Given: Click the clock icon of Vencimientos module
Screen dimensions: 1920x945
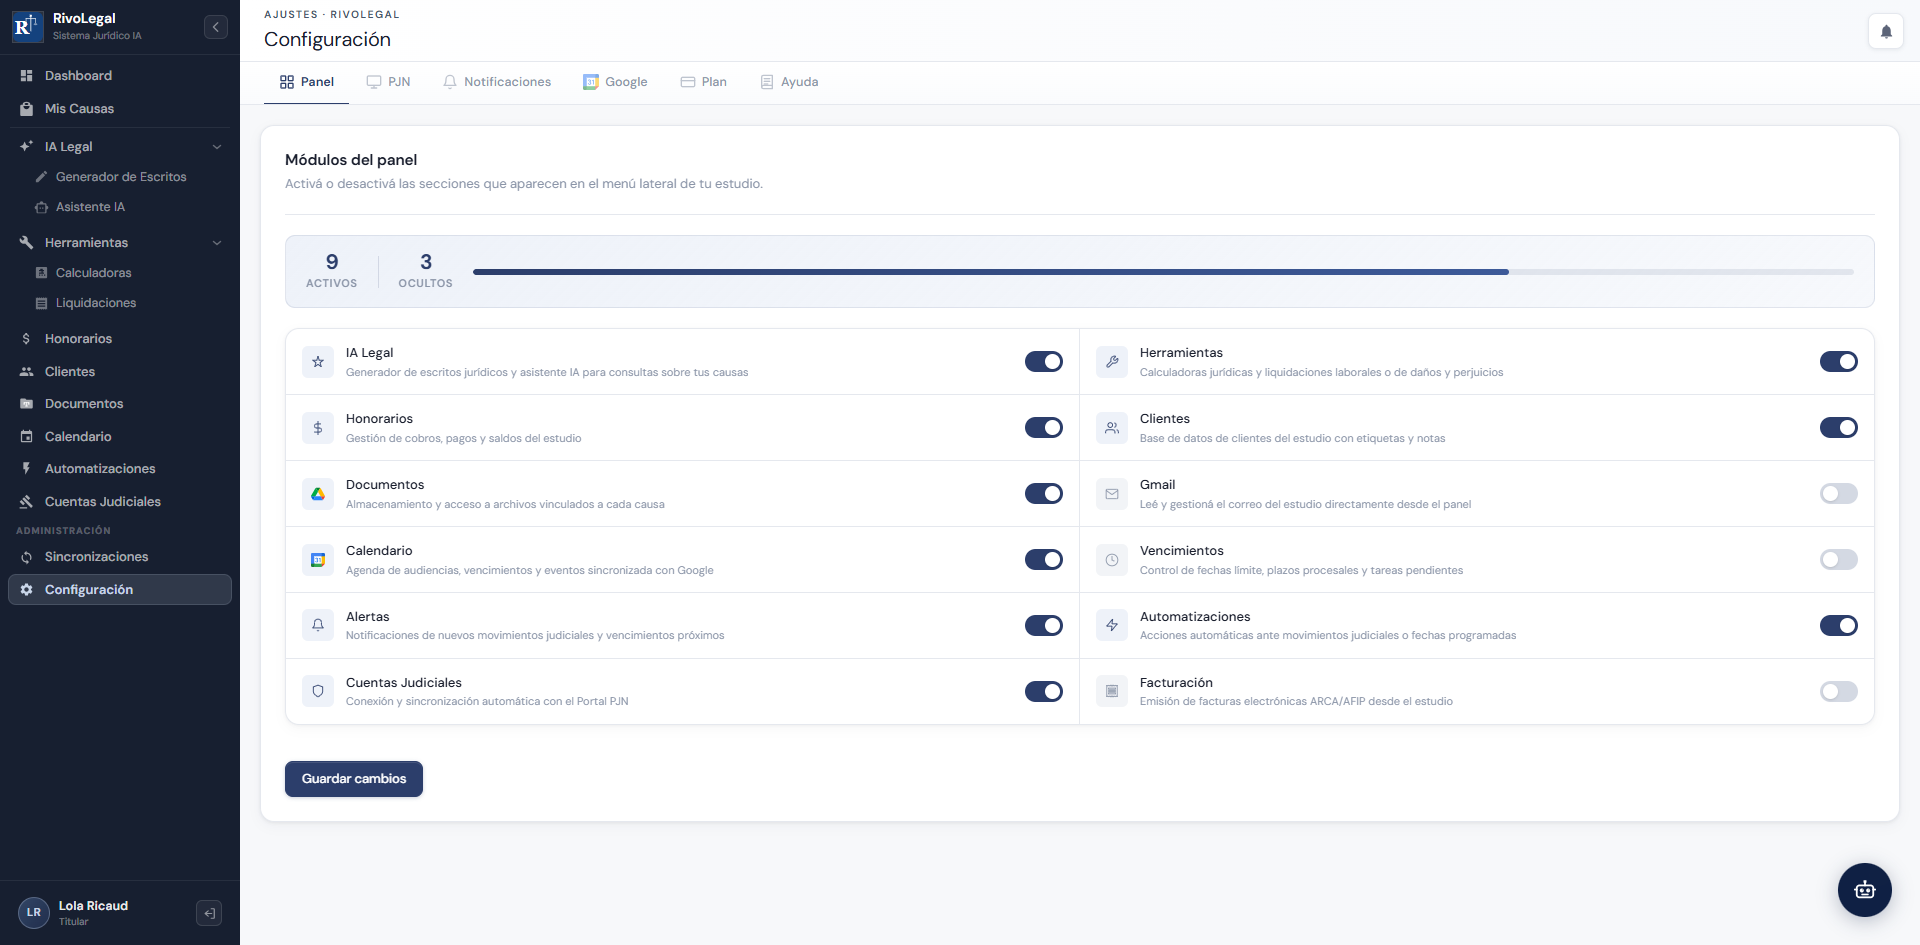Looking at the screenshot, I should point(1112,560).
